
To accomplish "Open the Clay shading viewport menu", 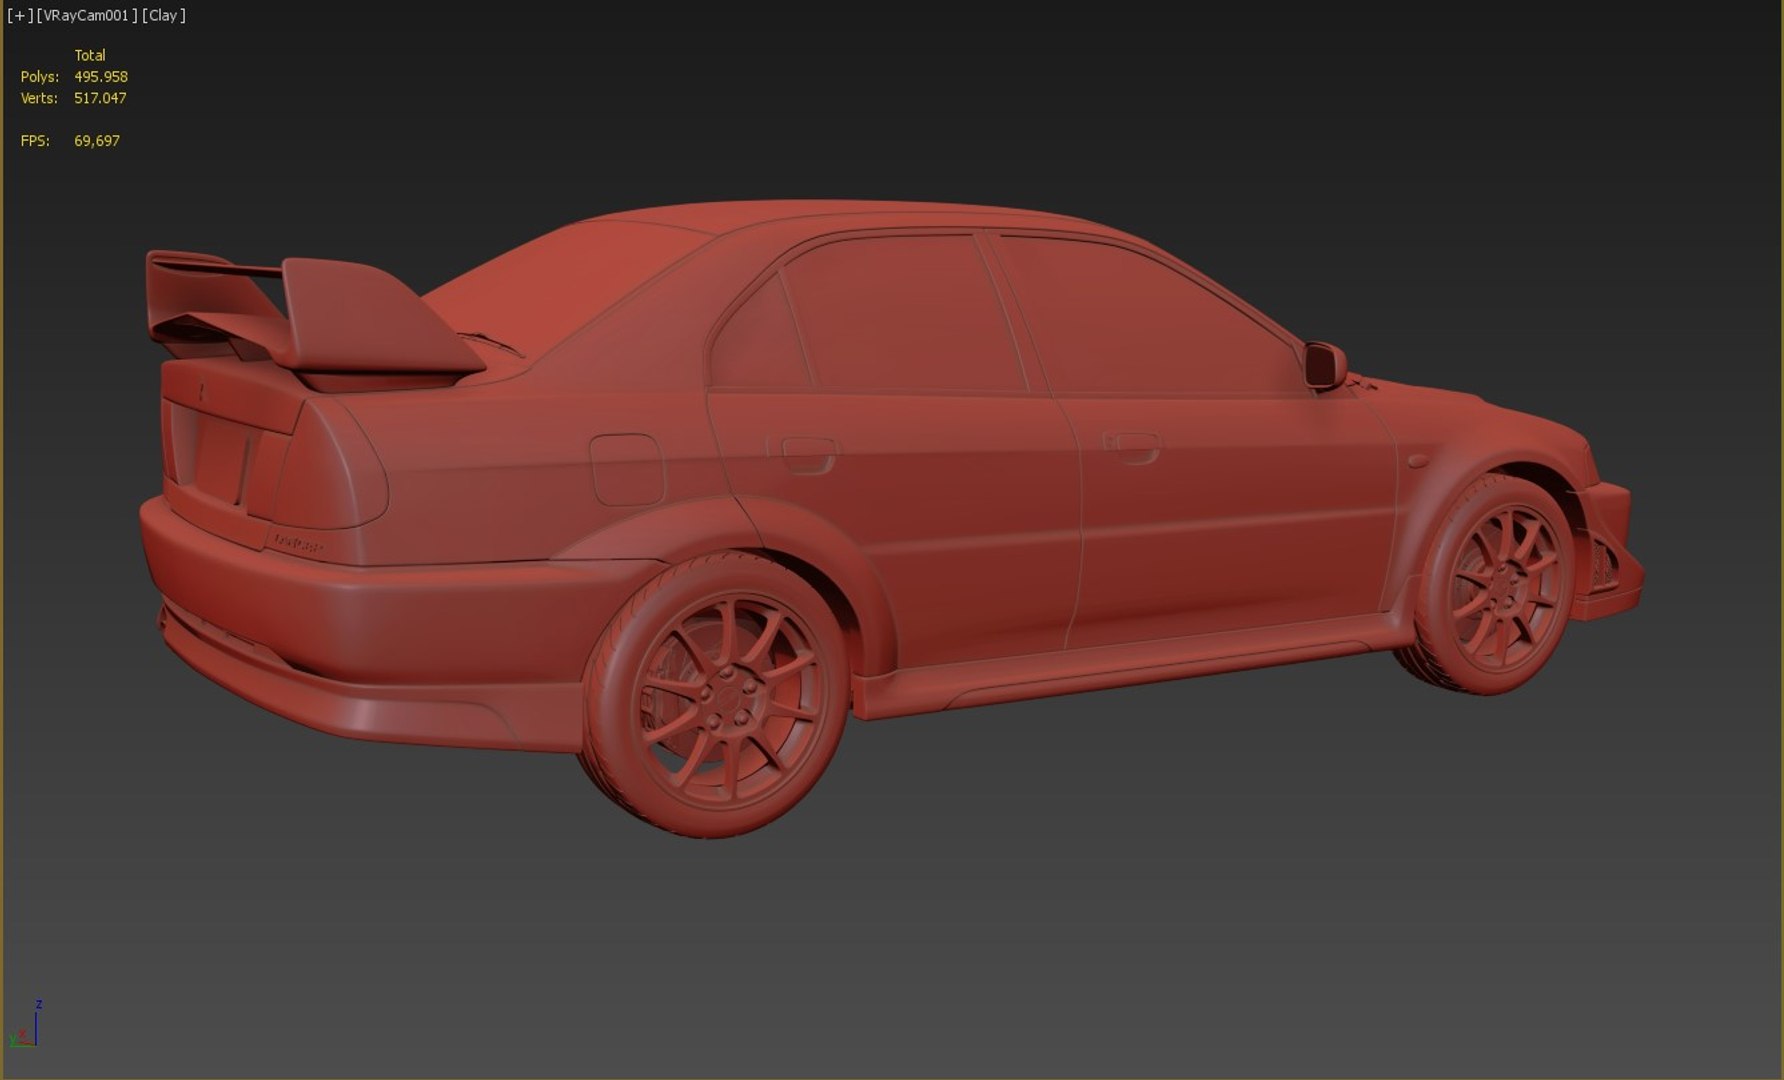I will click(x=164, y=15).
